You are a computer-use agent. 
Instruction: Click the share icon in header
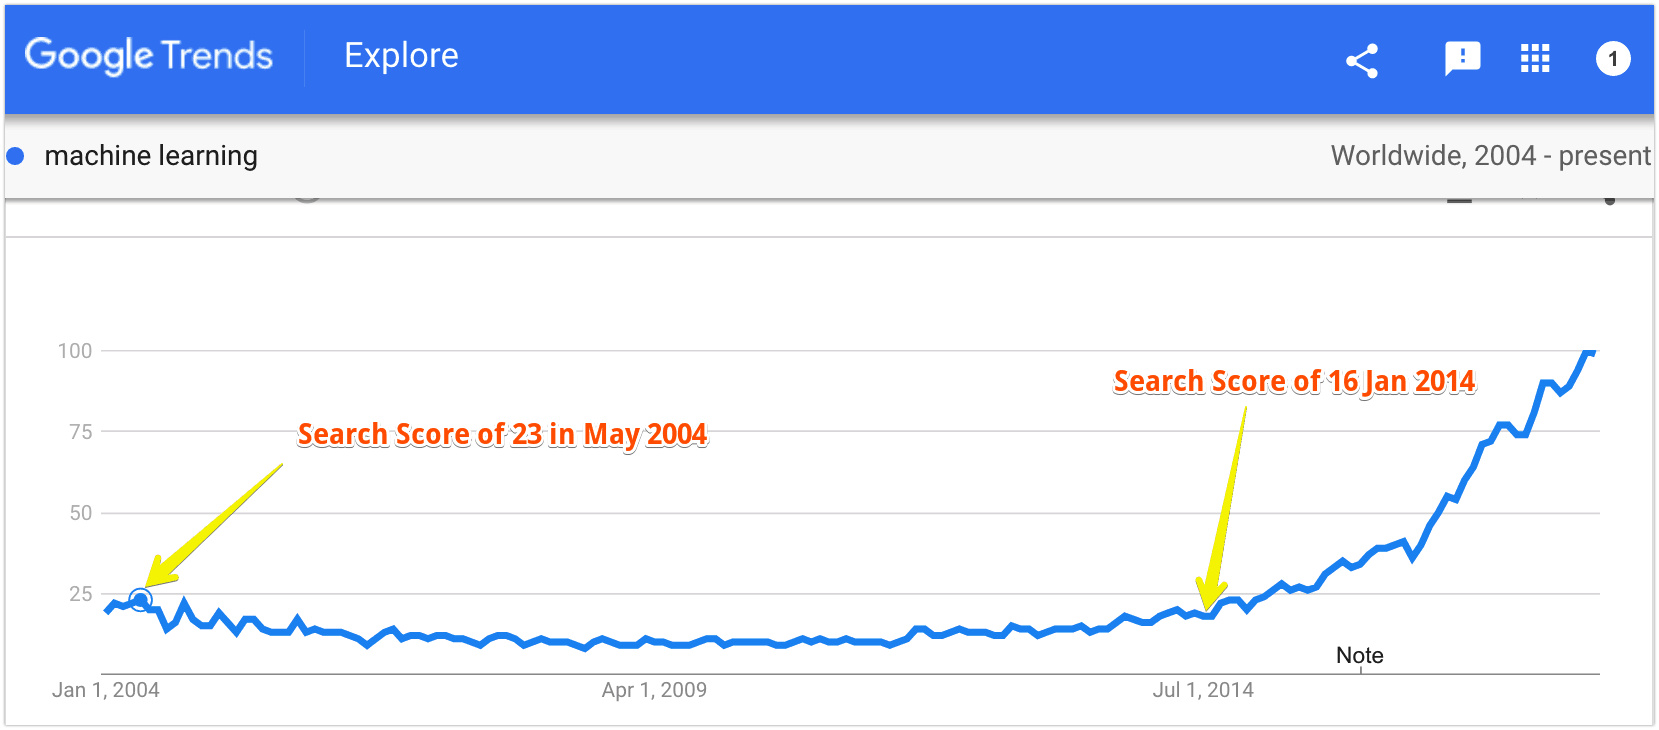click(x=1362, y=60)
